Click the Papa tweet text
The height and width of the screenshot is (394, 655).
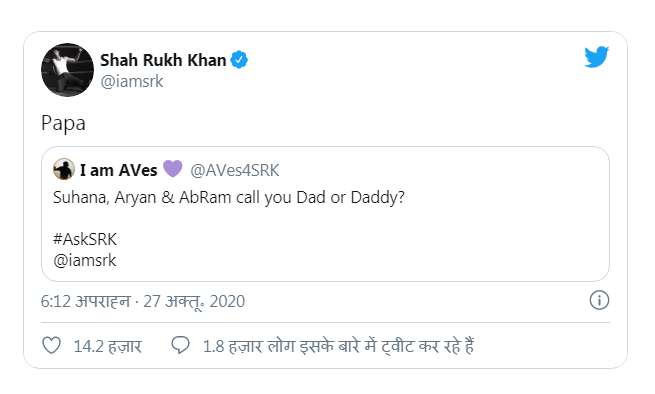pyautogui.click(x=63, y=123)
